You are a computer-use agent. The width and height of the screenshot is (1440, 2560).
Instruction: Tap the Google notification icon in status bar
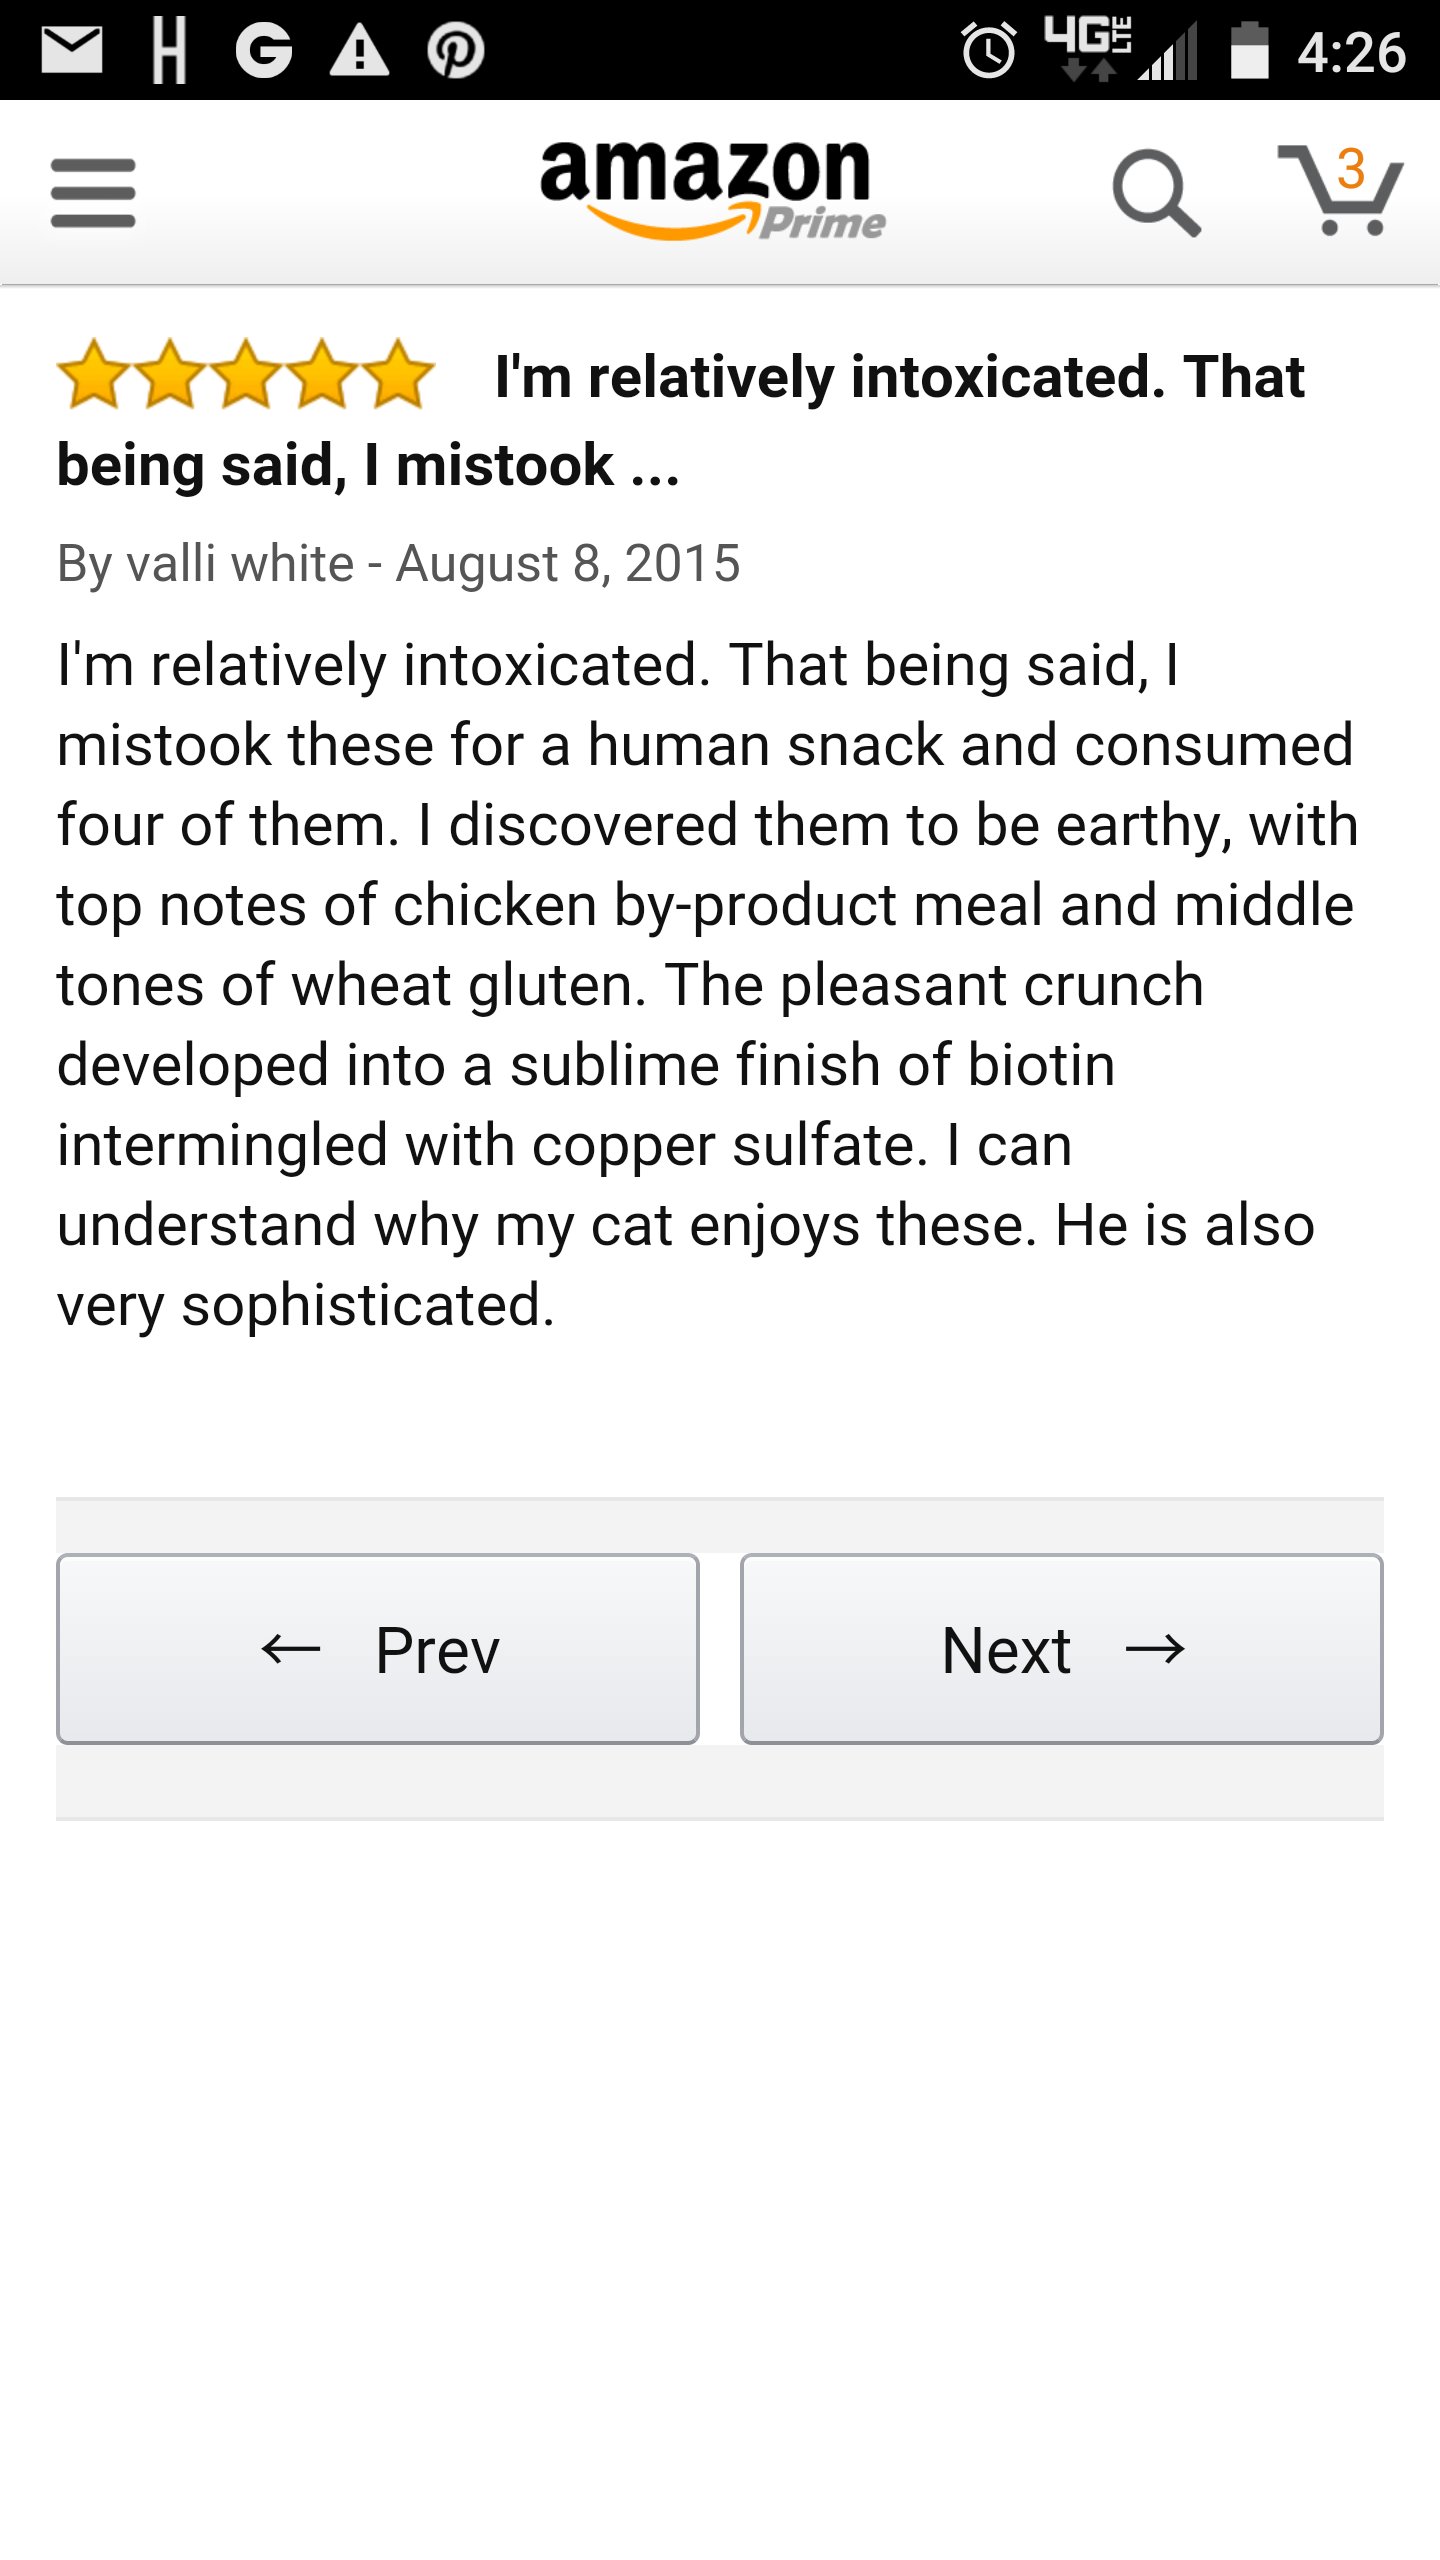[264, 51]
